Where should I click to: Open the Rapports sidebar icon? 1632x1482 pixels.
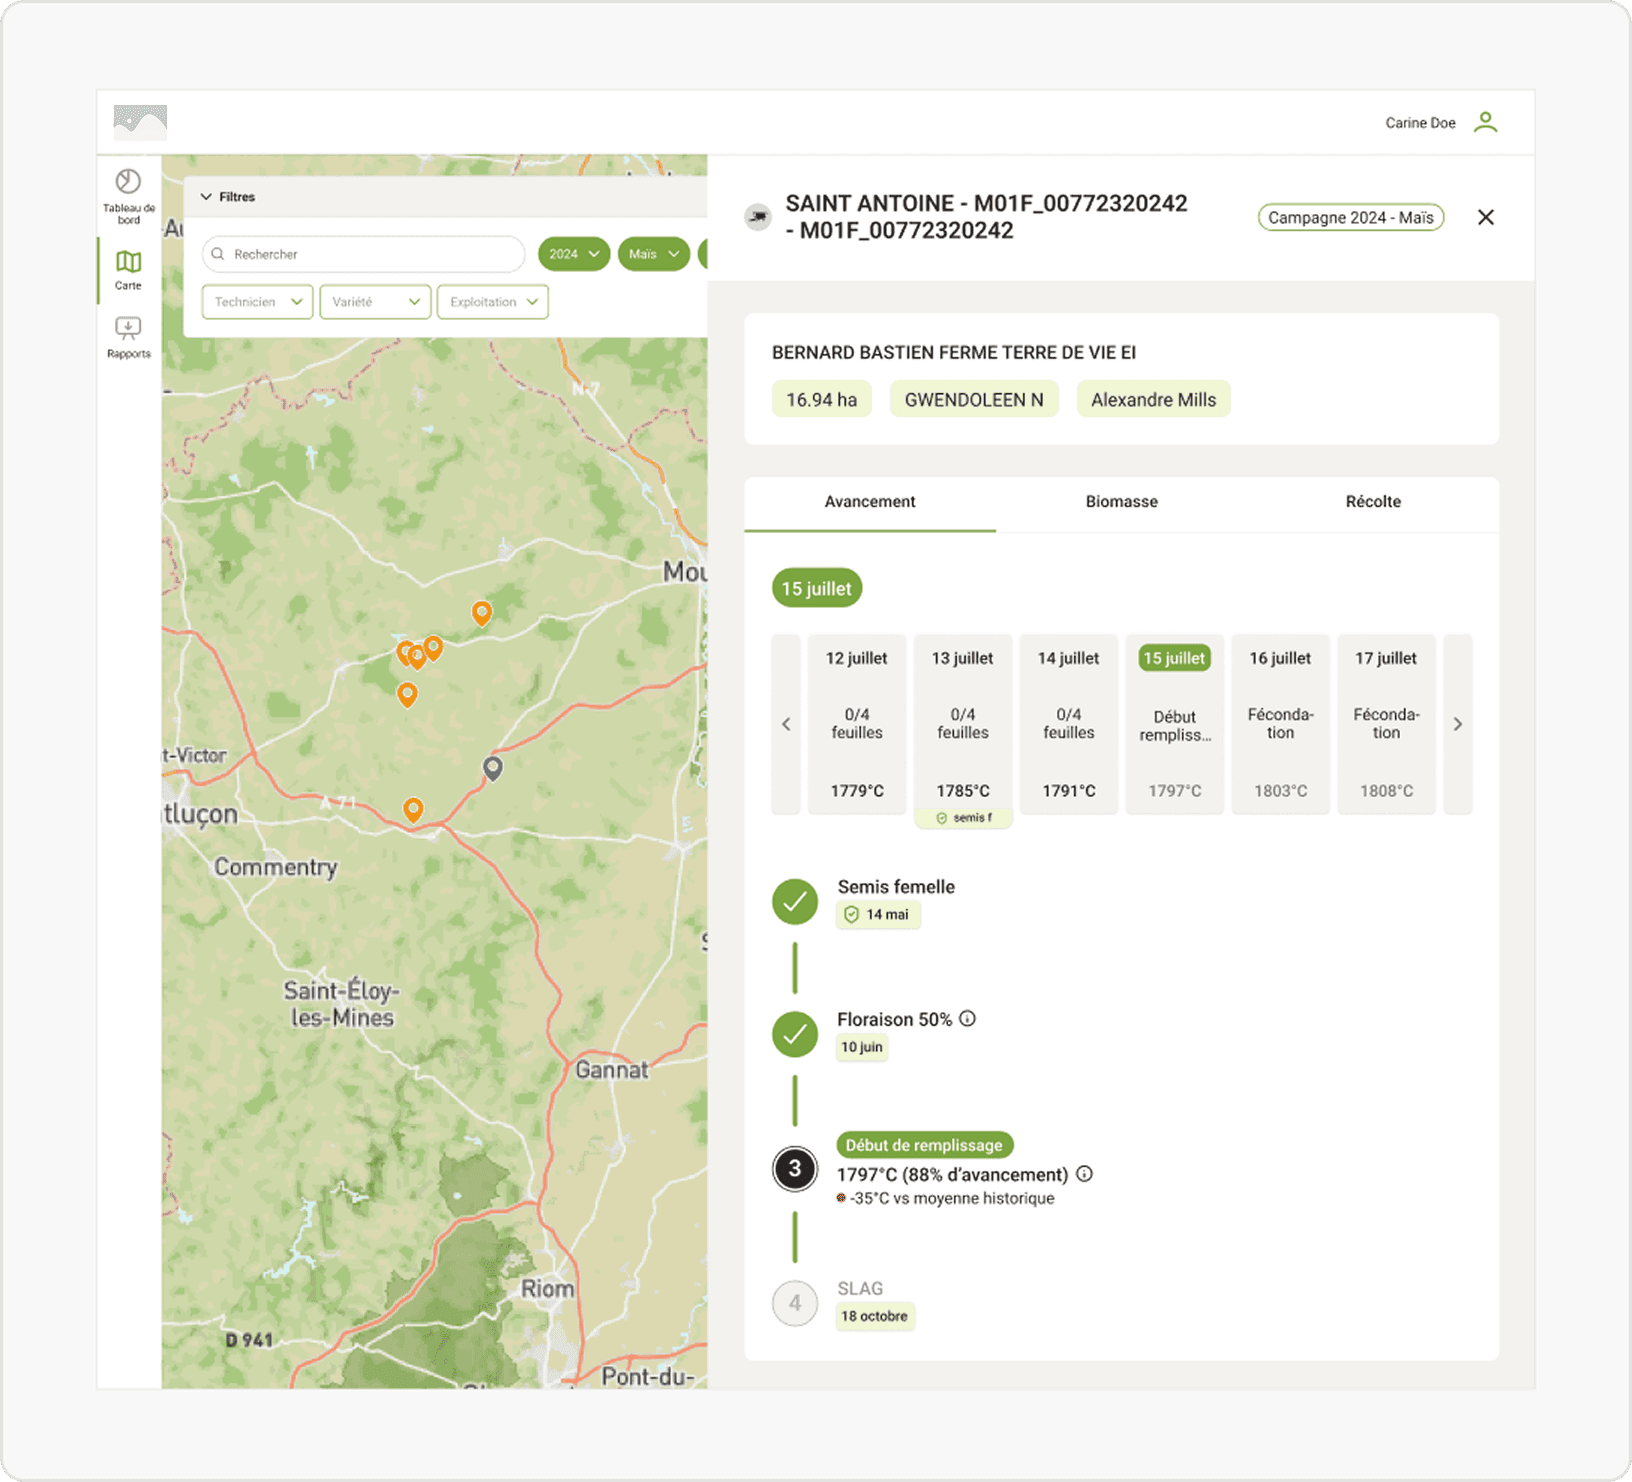click(128, 338)
